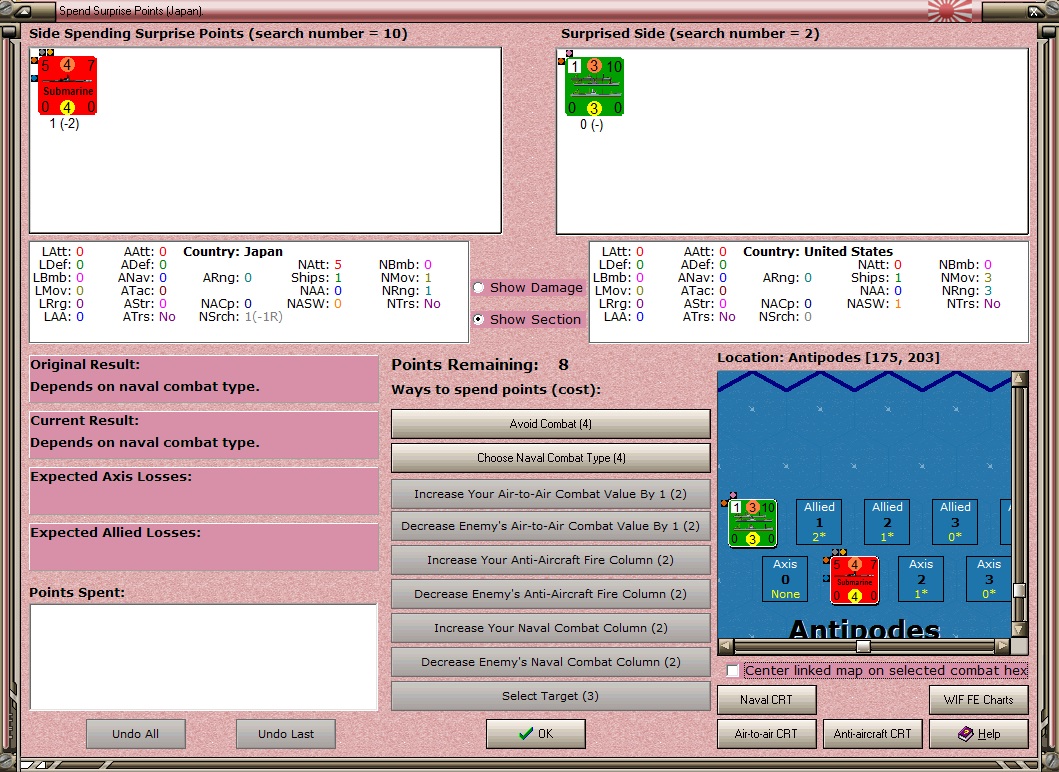
Task: Open Help with the book icon
Action: pos(979,734)
